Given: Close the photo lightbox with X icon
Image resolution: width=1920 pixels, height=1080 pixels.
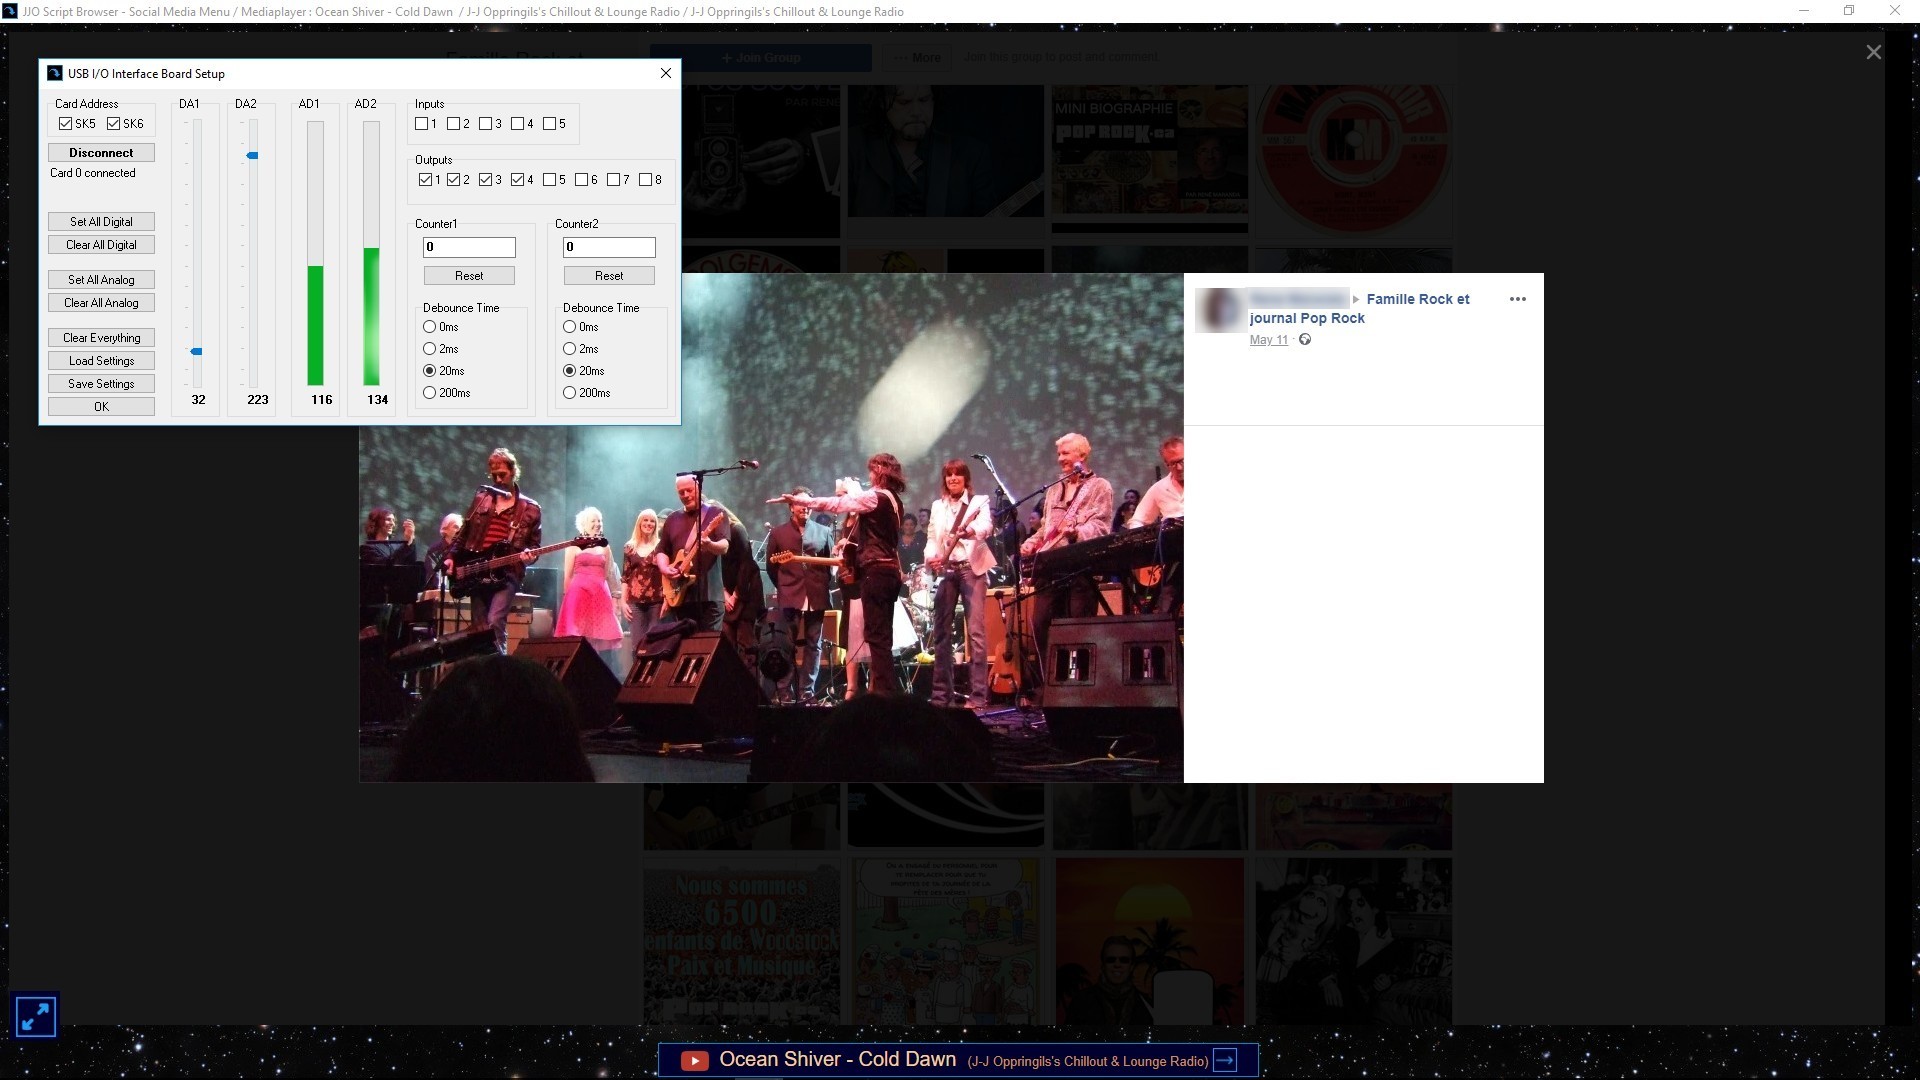Looking at the screenshot, I should (x=1873, y=52).
